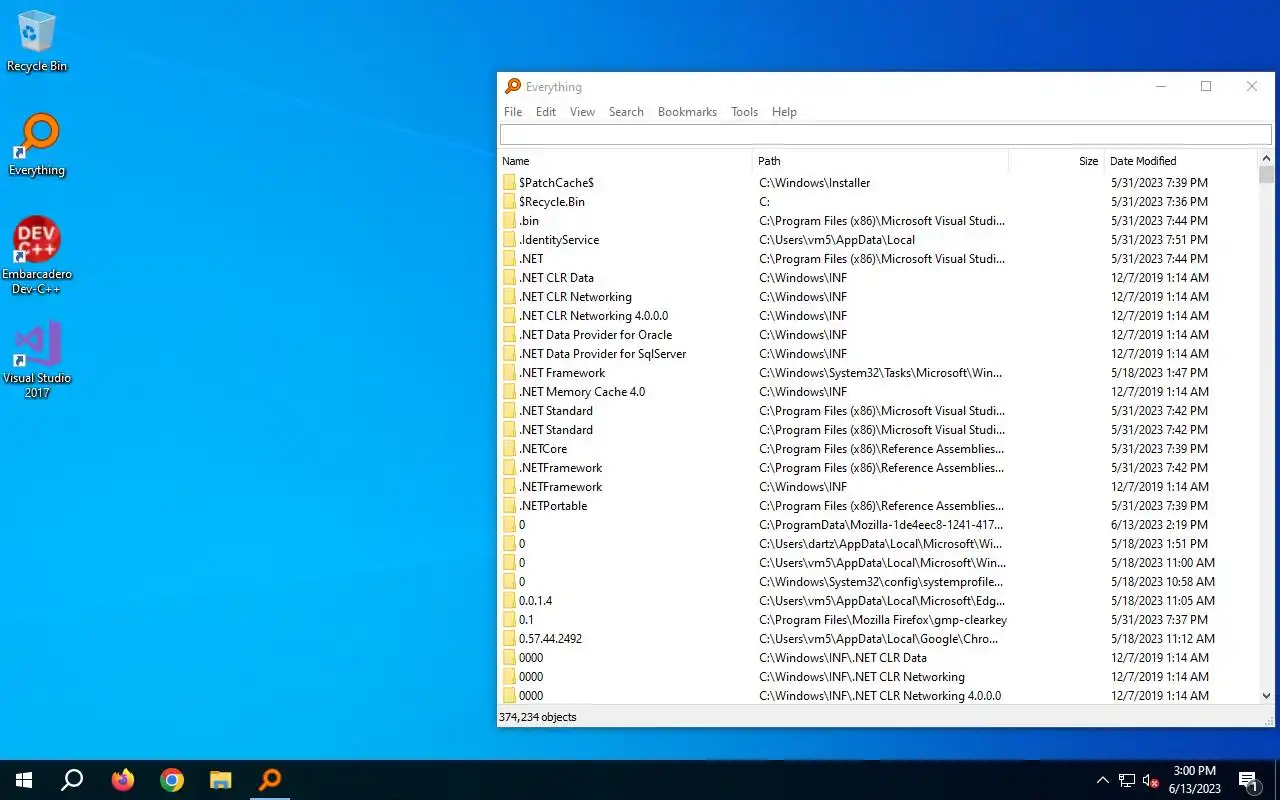Open taskbar search magnifier
This screenshot has width=1280, height=800.
click(72, 780)
